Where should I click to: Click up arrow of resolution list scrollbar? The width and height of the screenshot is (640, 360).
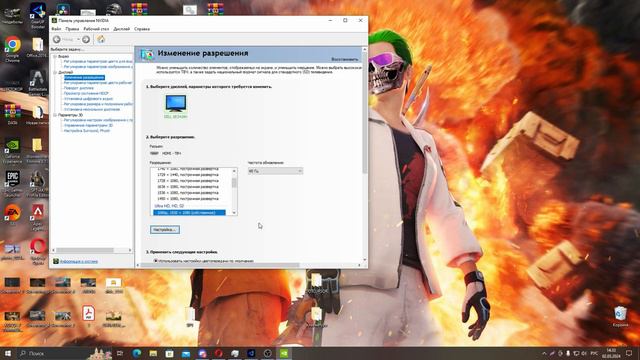[x=234, y=171]
